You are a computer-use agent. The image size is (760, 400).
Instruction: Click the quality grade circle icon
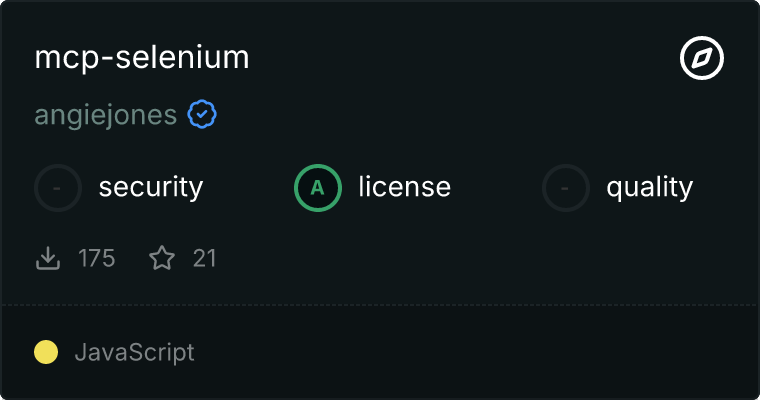pyautogui.click(x=566, y=187)
